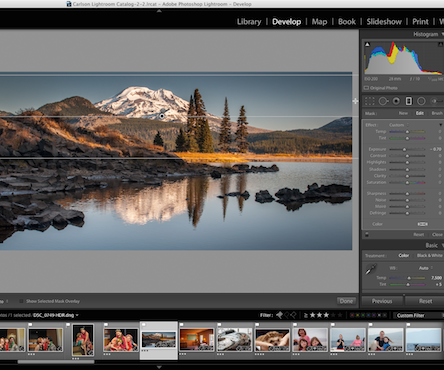This screenshot has height=370, width=444.
Task: Click the filter unflagged-photos flag icon
Action: click(x=287, y=315)
